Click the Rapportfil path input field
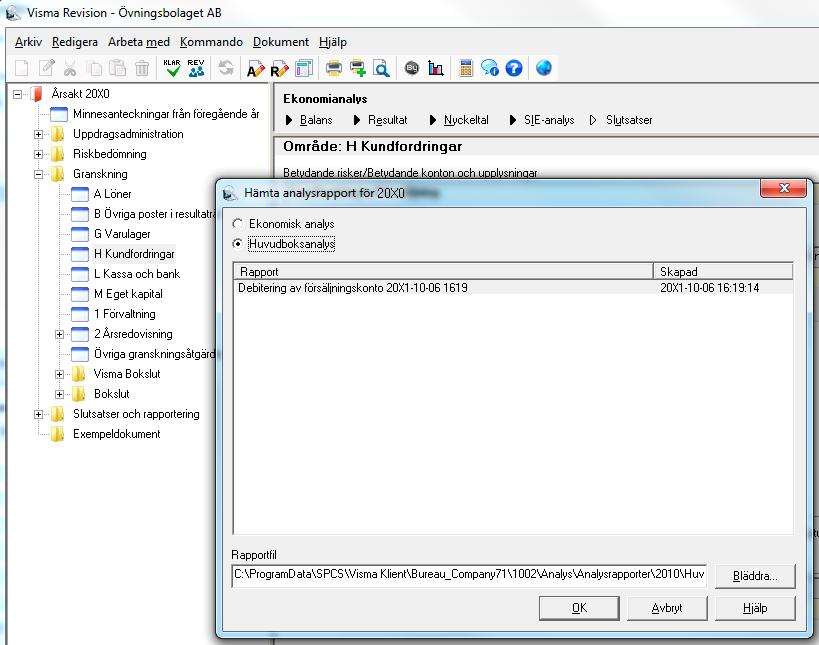 coord(469,575)
